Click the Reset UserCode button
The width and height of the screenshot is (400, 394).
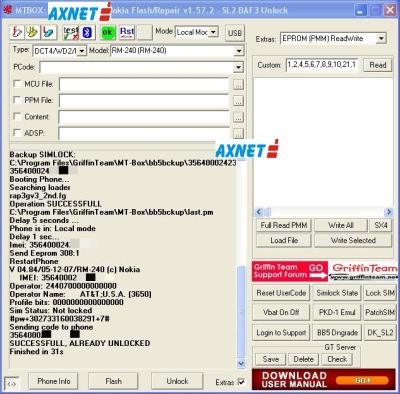coord(281,293)
